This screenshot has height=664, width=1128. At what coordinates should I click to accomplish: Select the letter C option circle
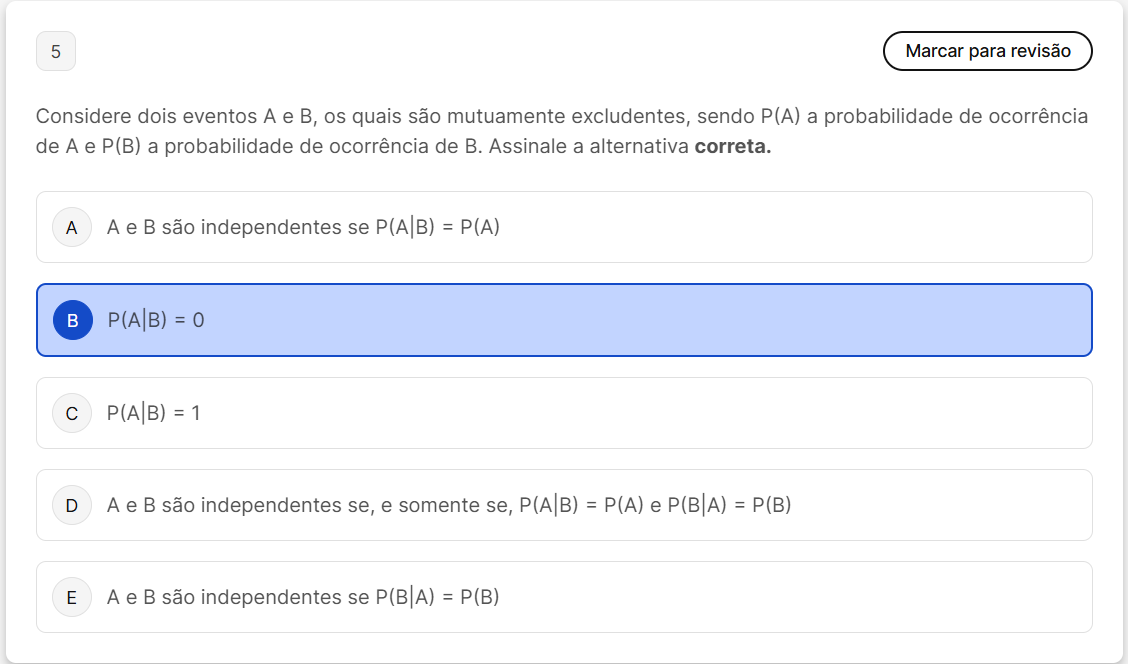click(x=72, y=413)
